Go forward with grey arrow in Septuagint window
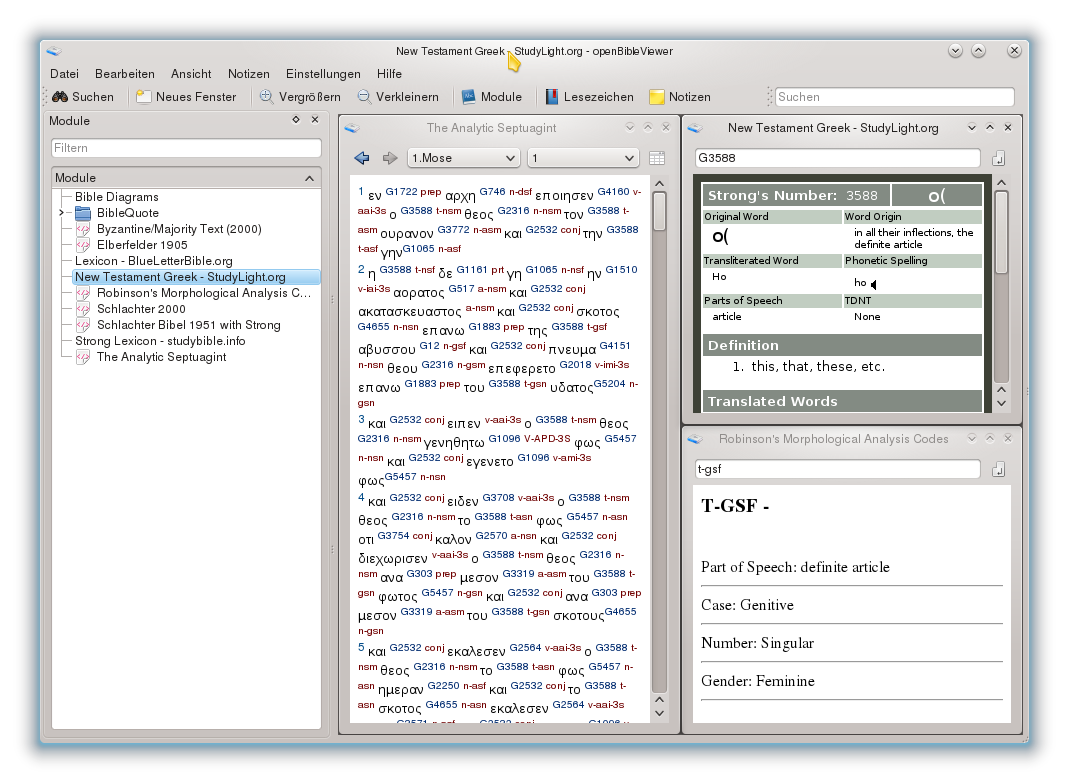Screen dimensions: 1069x783 tap(390, 158)
